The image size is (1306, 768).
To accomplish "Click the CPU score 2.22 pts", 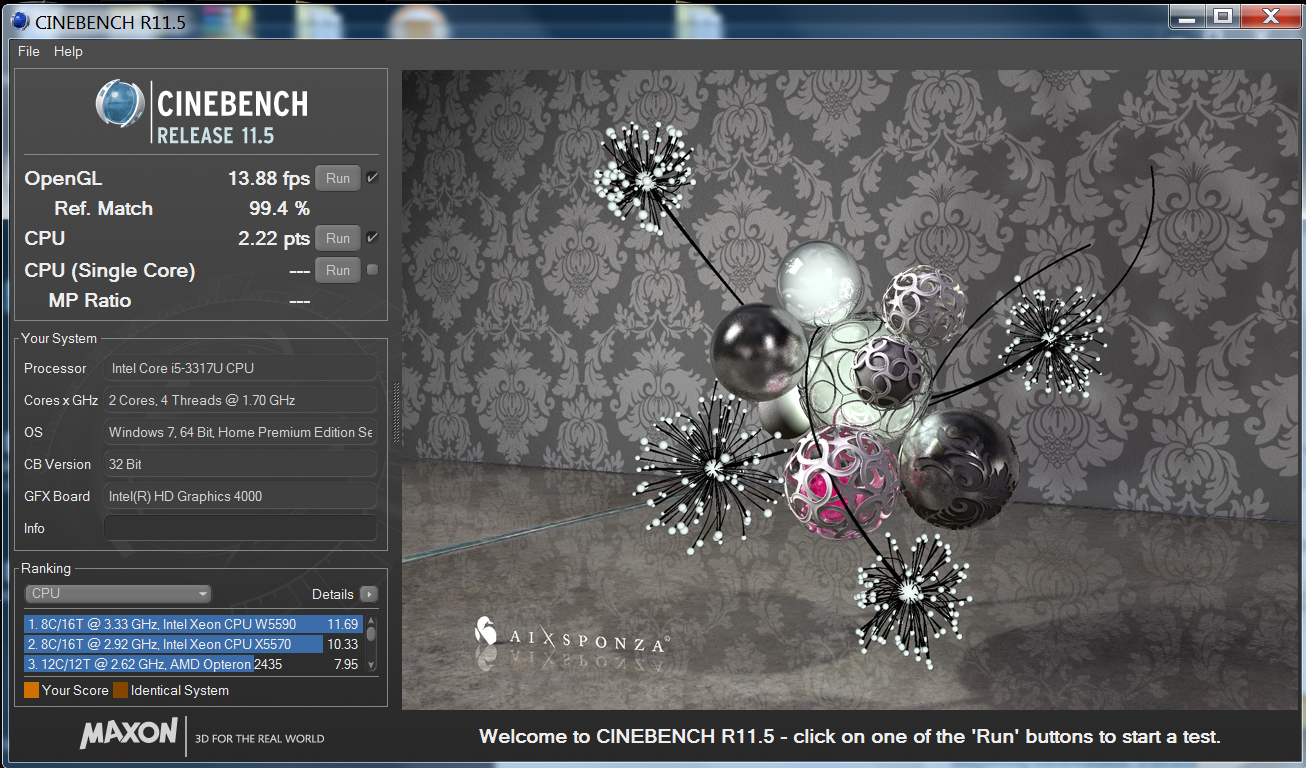I will point(273,239).
